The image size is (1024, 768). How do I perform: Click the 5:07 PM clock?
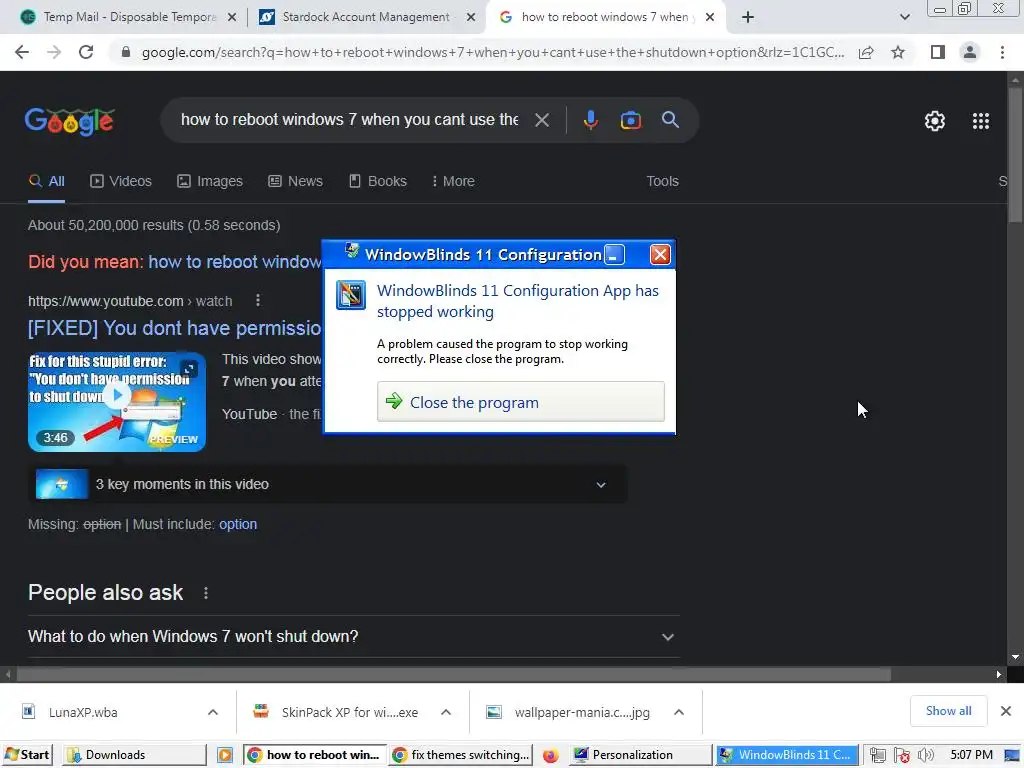coord(971,754)
